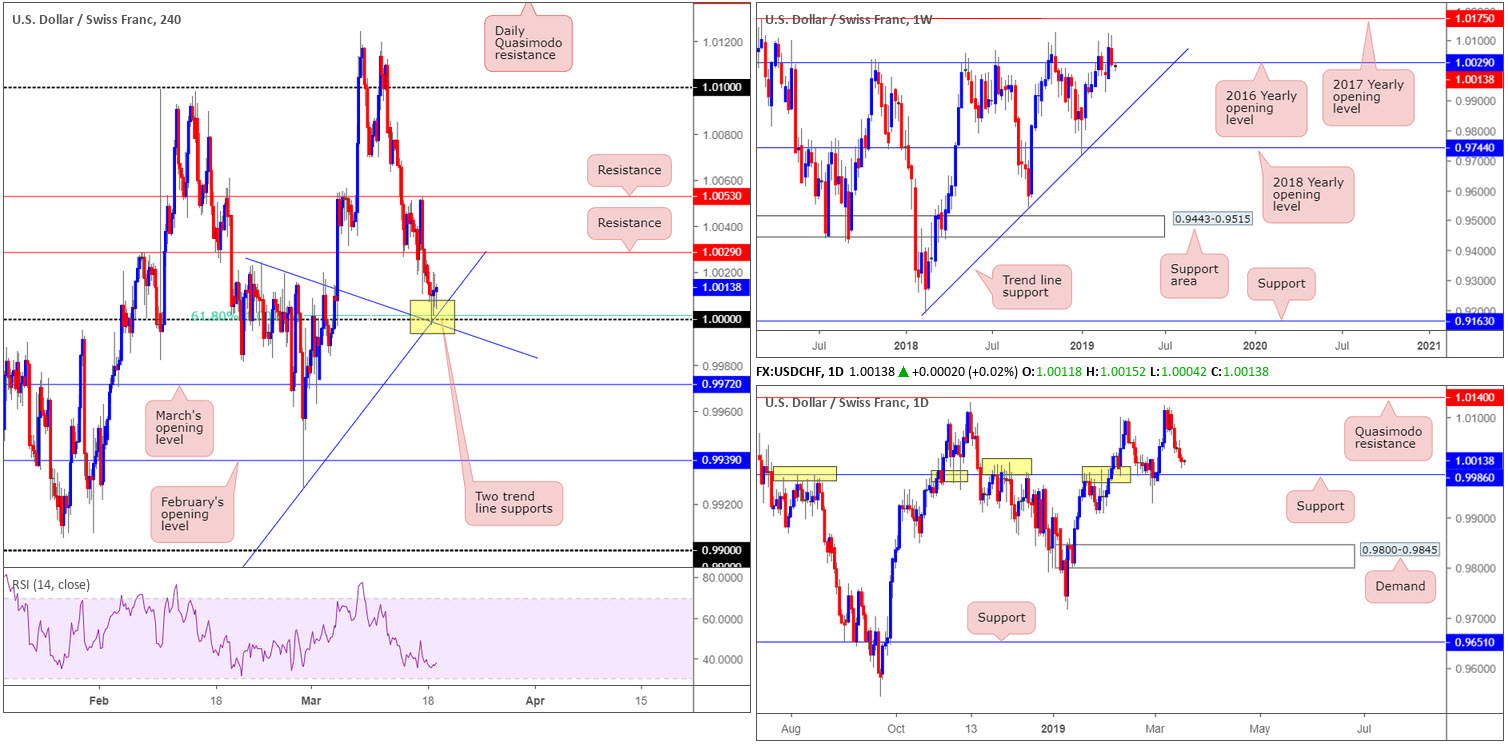
Task: Click the Support callout above 0.96510 line
Action: 1002,617
